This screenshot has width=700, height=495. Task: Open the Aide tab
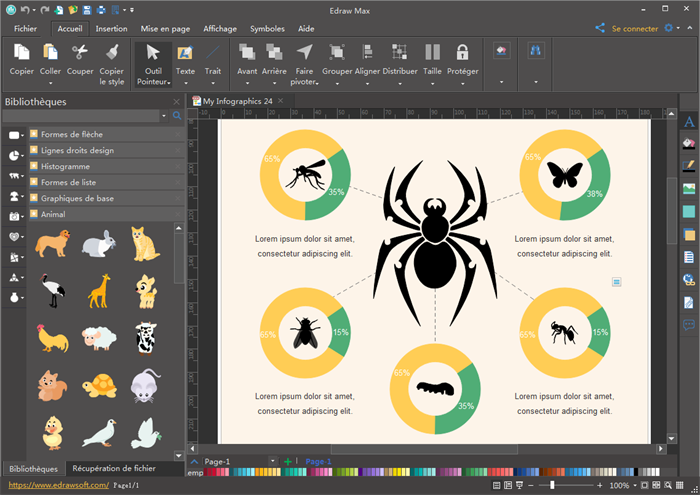[x=306, y=29]
